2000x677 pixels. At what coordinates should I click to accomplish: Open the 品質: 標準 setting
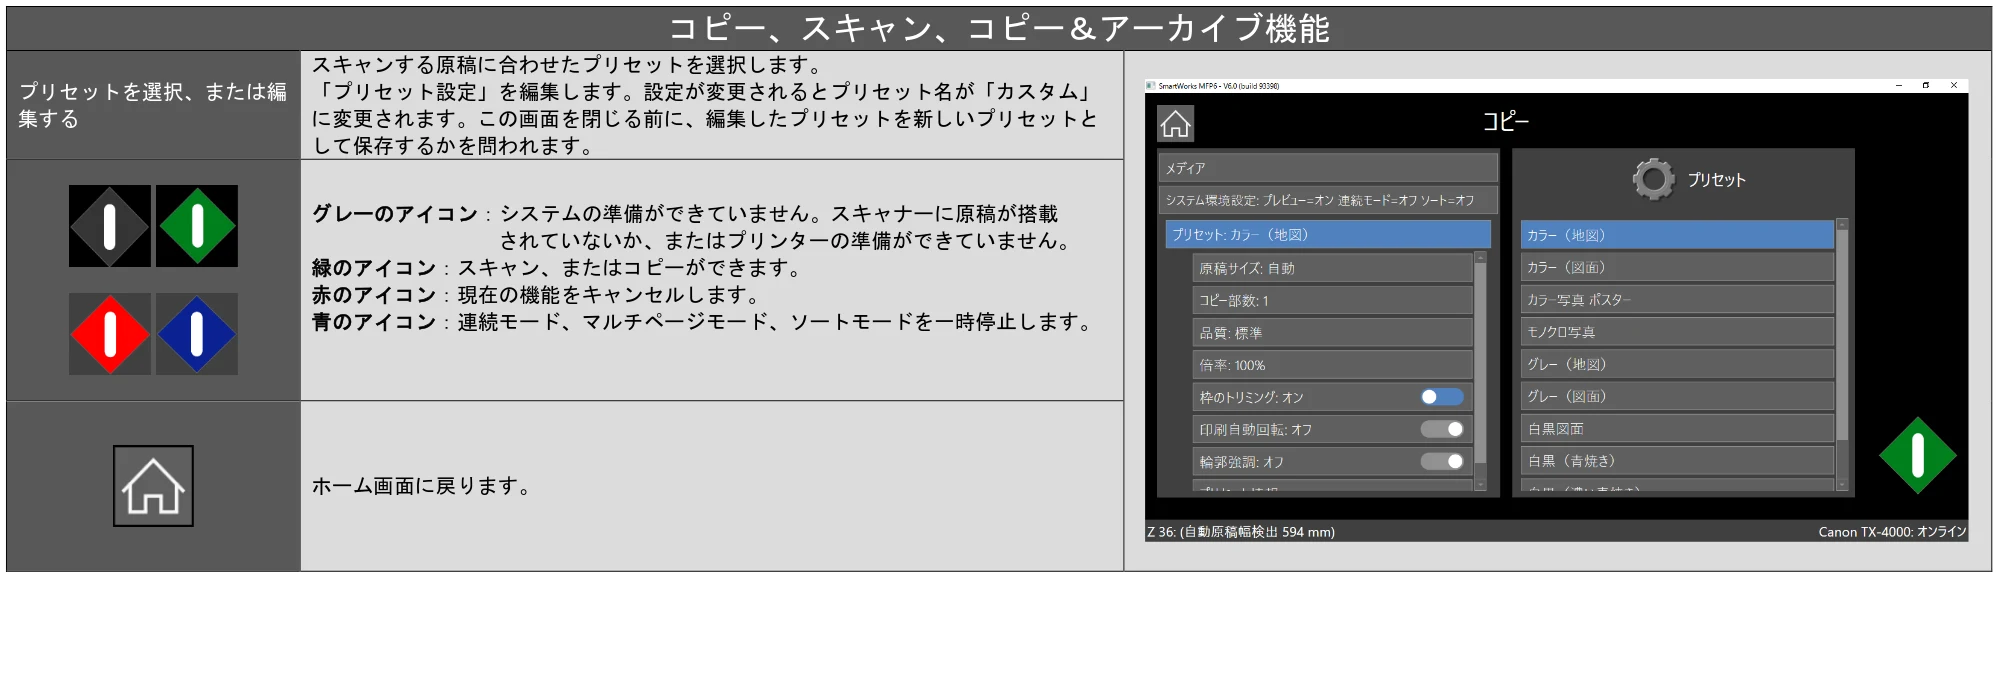[1332, 333]
